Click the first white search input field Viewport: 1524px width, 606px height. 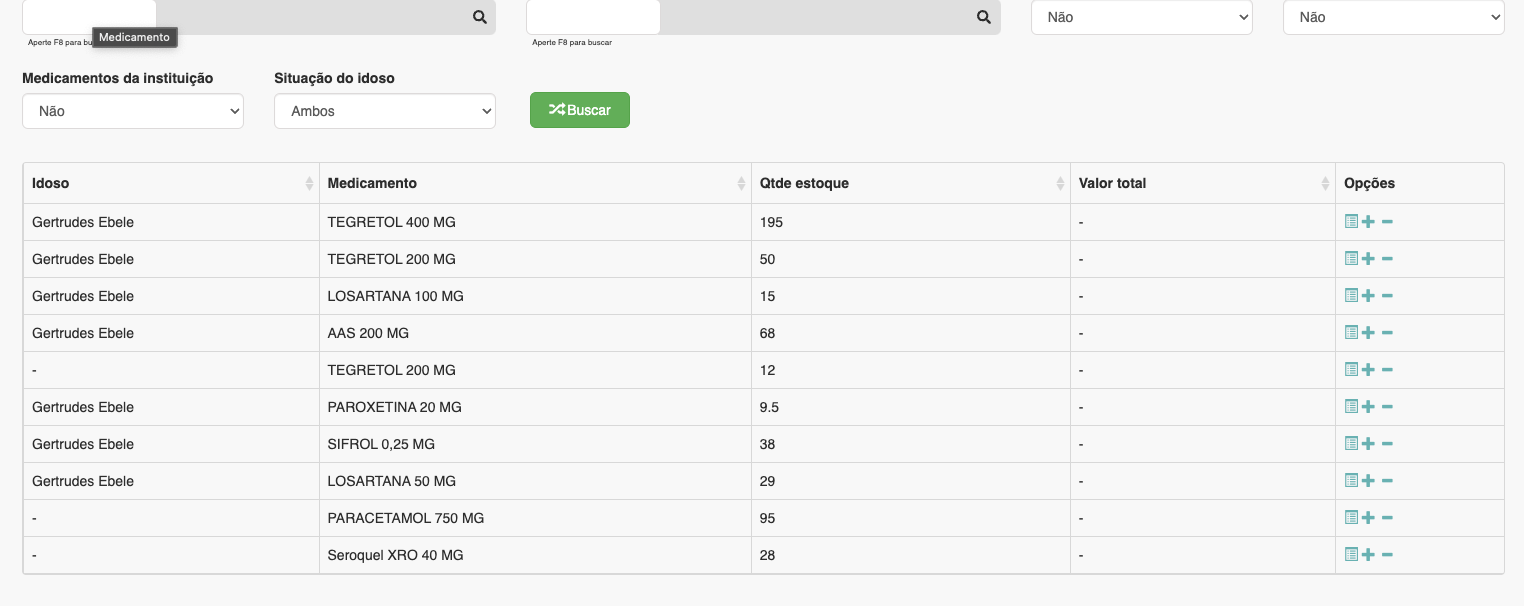coord(89,16)
